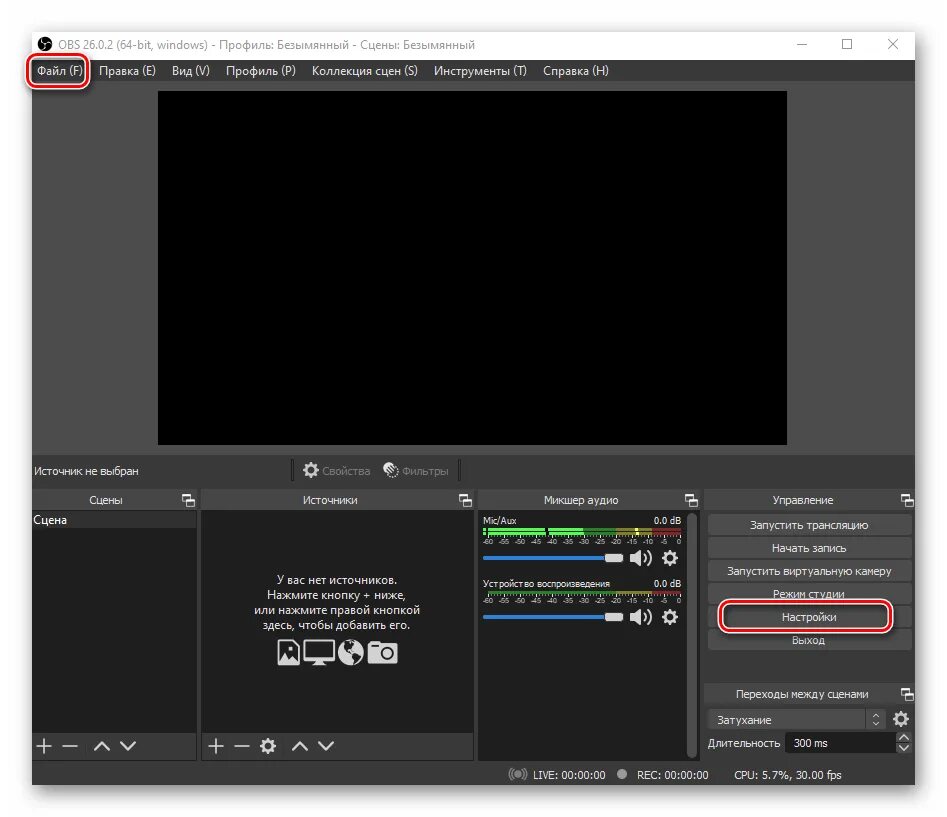
Task: Remove source with minus icon
Action: [242, 746]
